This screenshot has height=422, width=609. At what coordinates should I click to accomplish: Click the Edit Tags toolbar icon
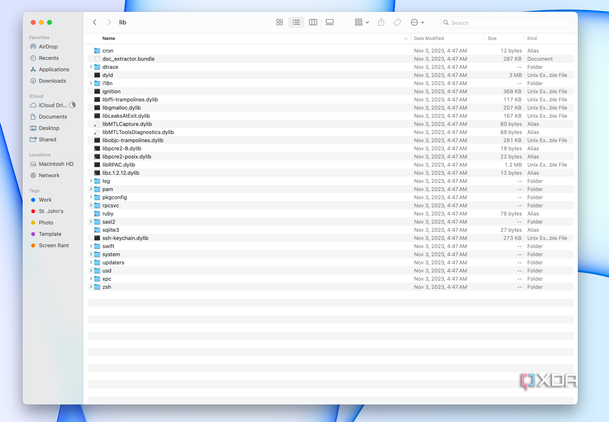click(x=397, y=23)
